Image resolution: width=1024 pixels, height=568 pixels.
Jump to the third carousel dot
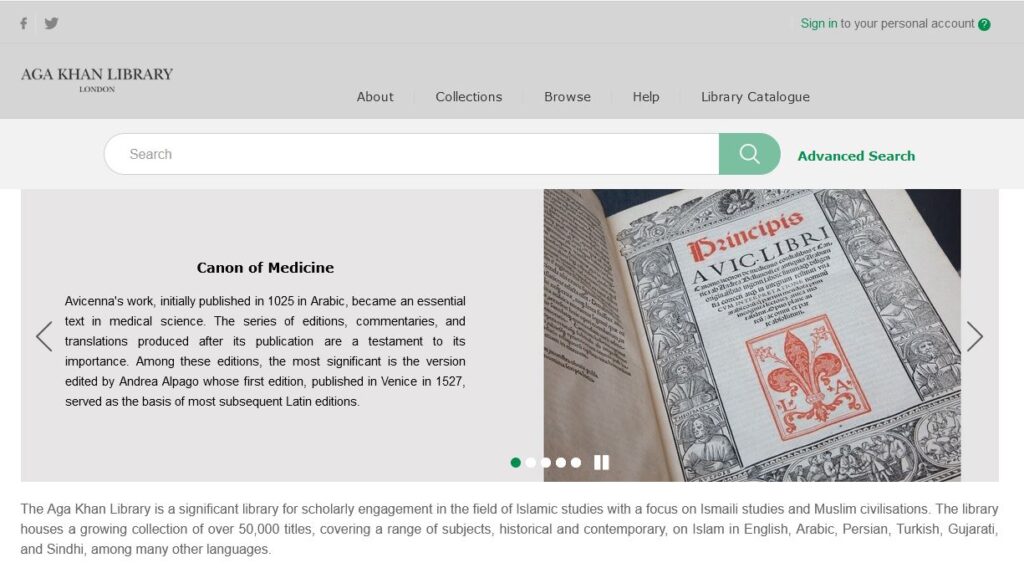(545, 462)
